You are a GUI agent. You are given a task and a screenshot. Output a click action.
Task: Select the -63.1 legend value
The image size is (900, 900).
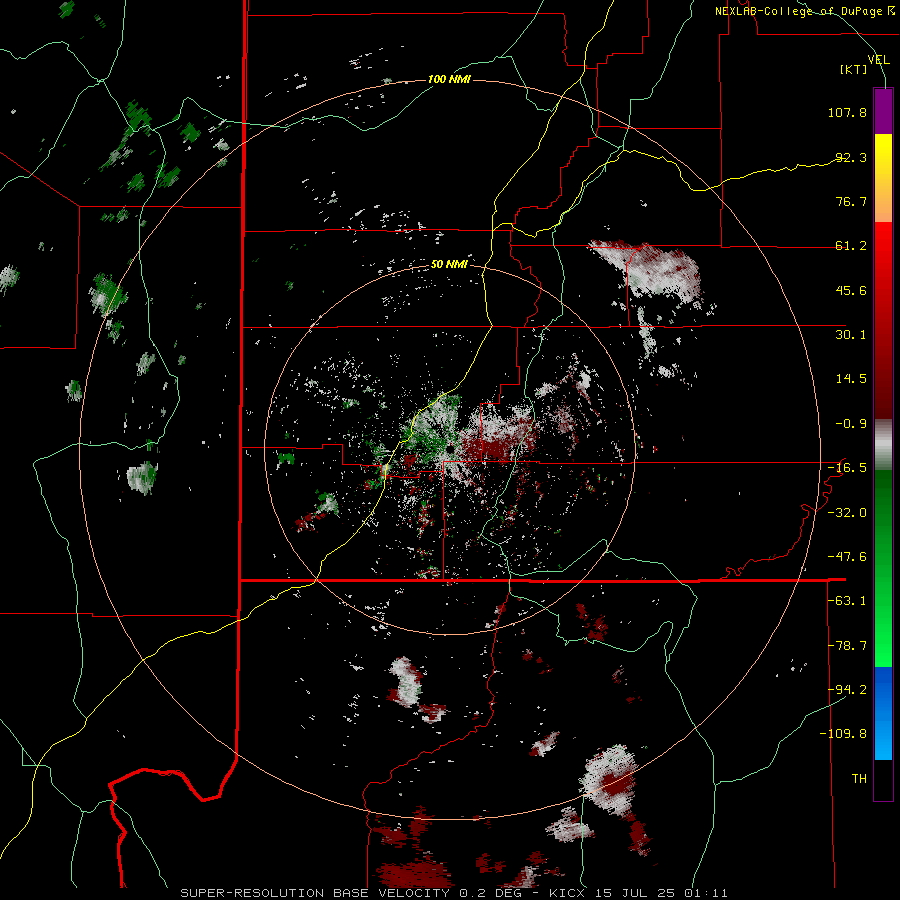847,601
